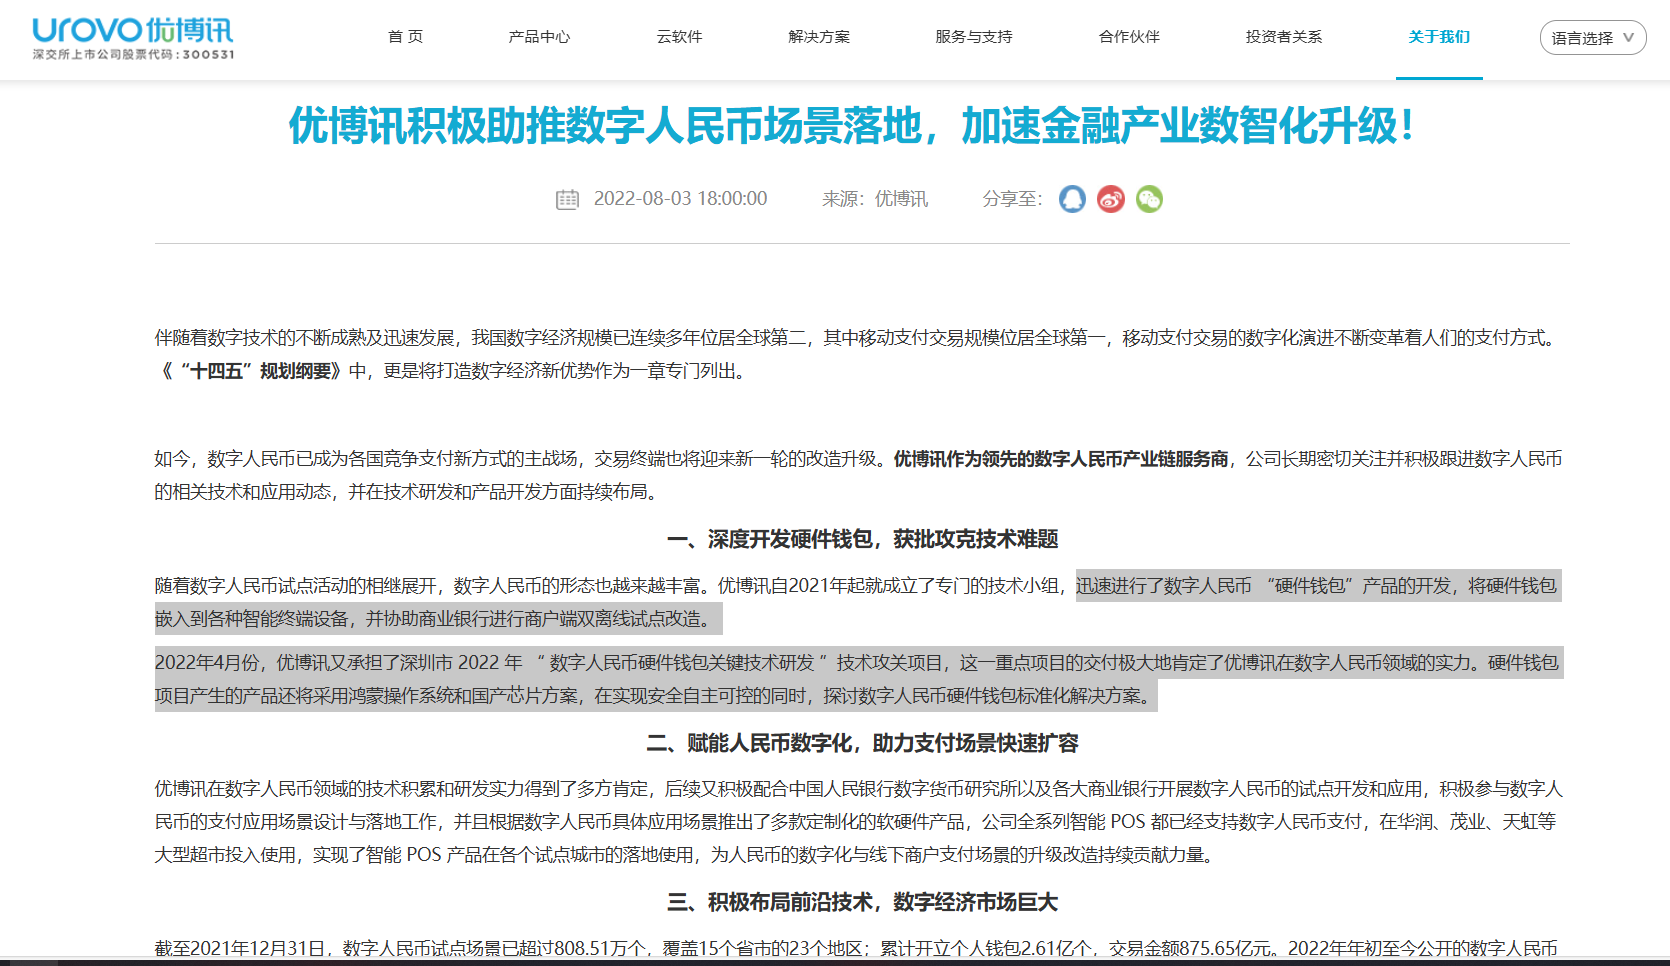Click the bold 《"十四五"规划纲要》 text

(x=251, y=371)
